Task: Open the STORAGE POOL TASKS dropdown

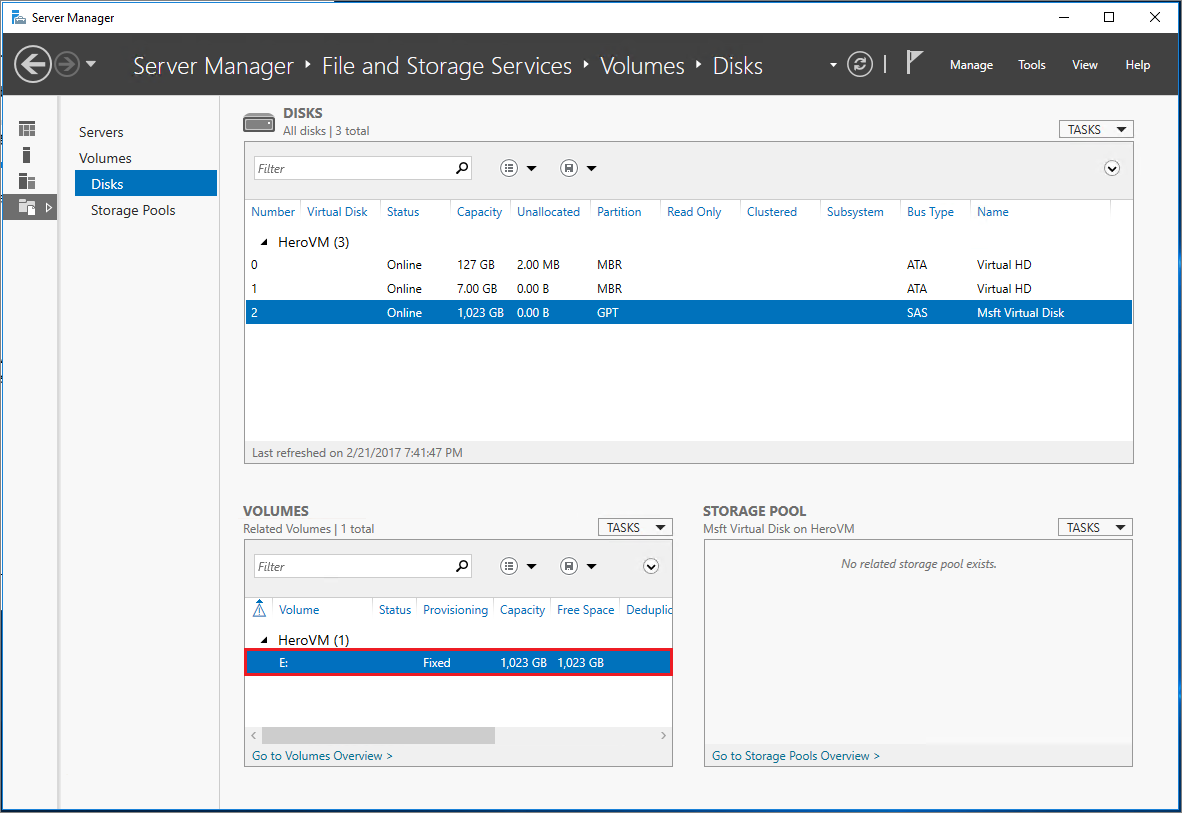Action: pyautogui.click(x=1095, y=527)
